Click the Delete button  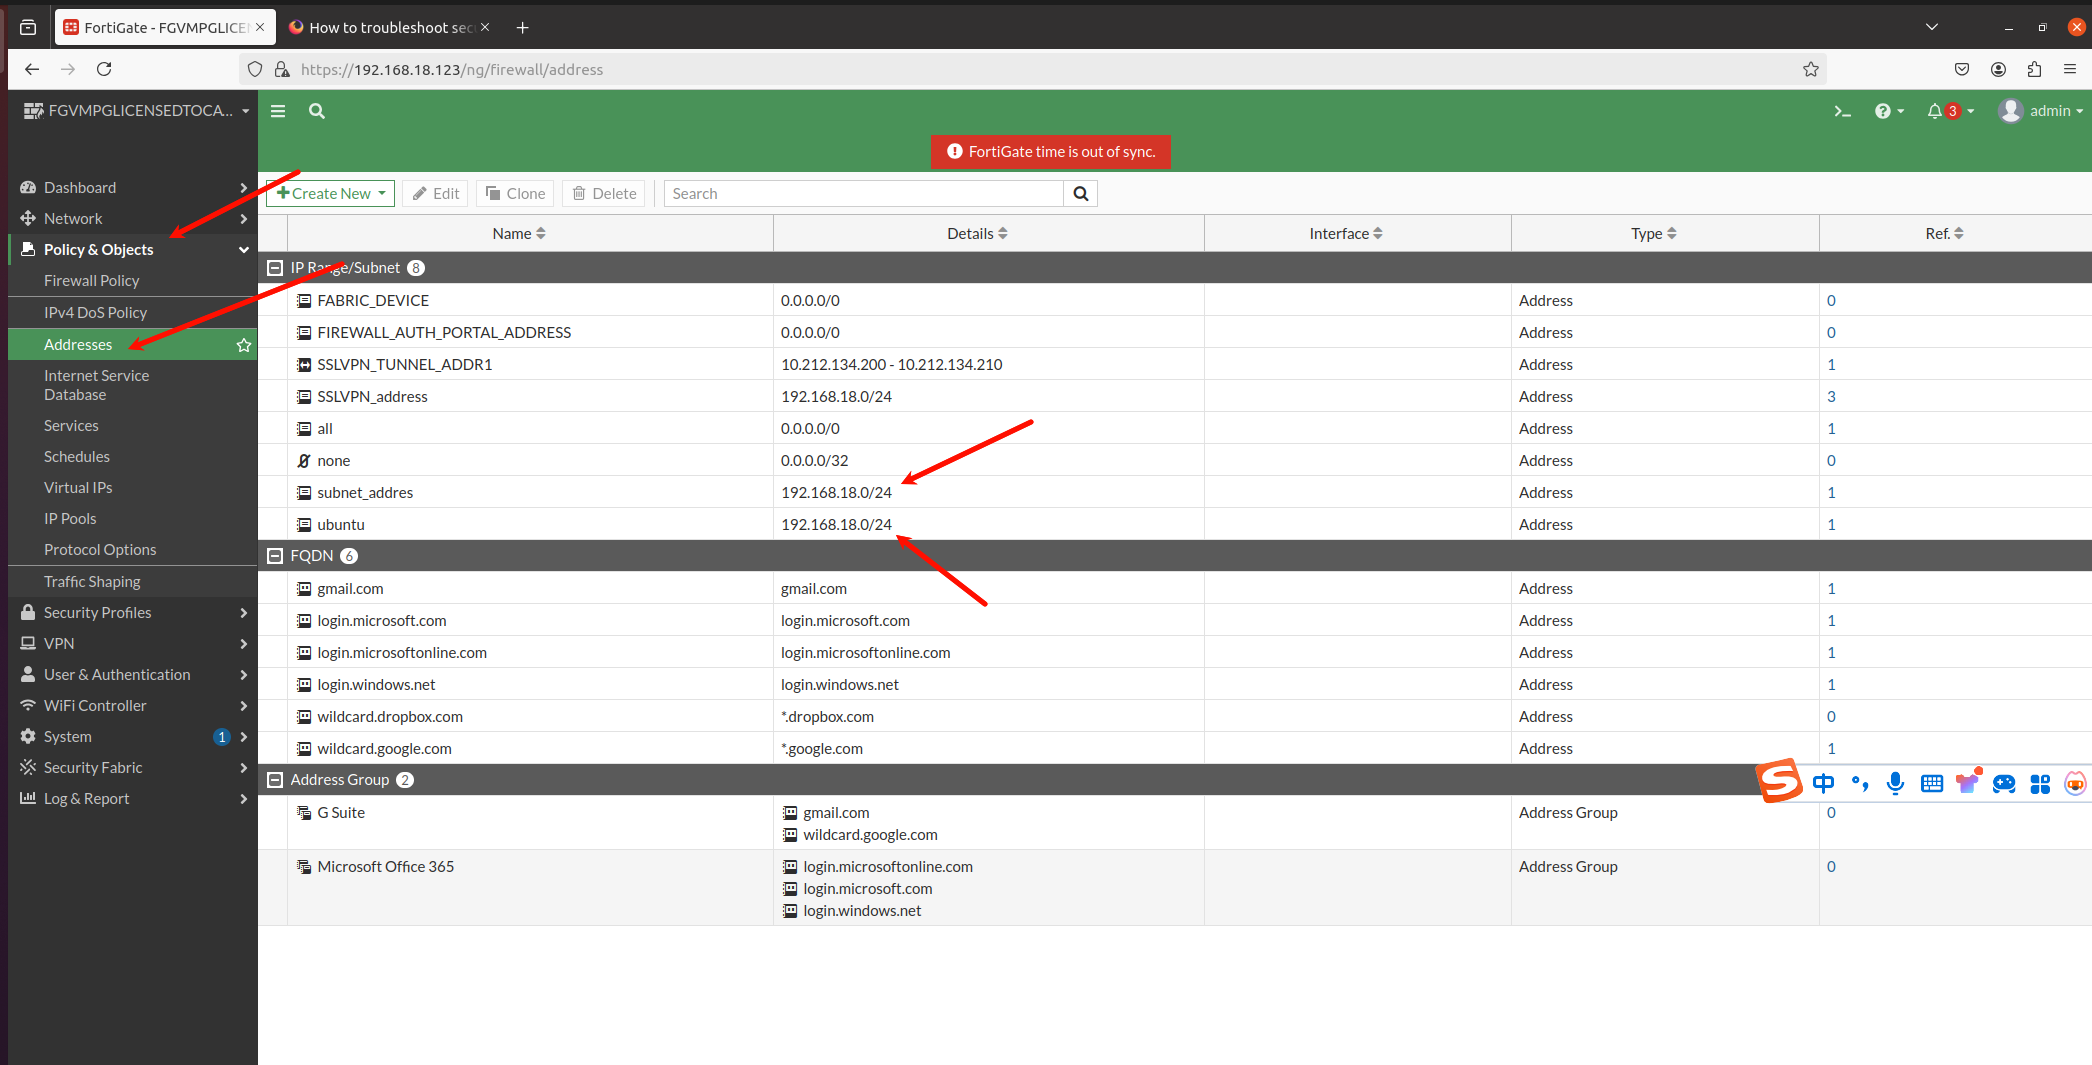(605, 194)
